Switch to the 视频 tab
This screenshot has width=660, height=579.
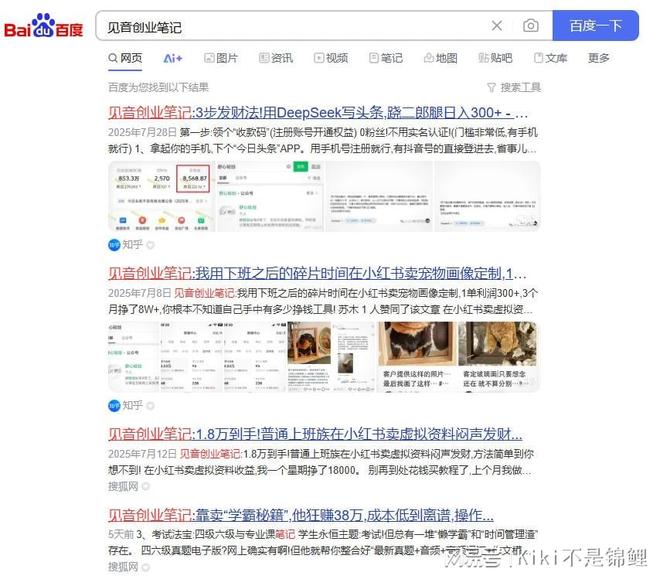point(331,58)
